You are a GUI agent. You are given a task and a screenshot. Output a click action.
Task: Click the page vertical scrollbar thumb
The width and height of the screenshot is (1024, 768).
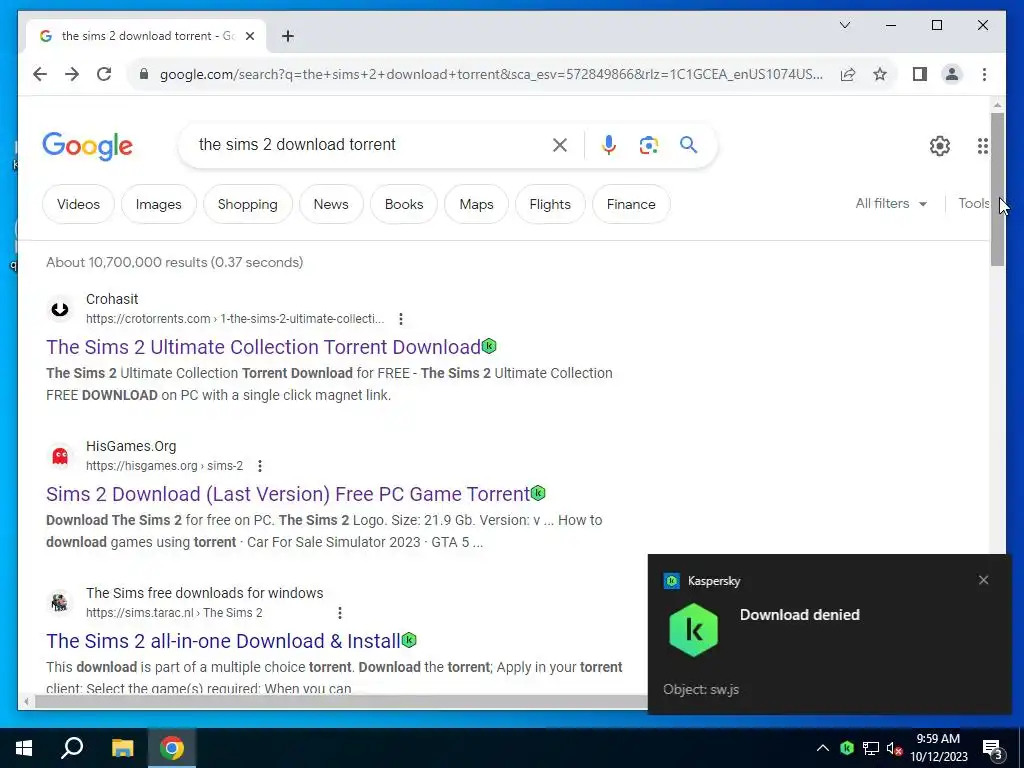click(997, 189)
